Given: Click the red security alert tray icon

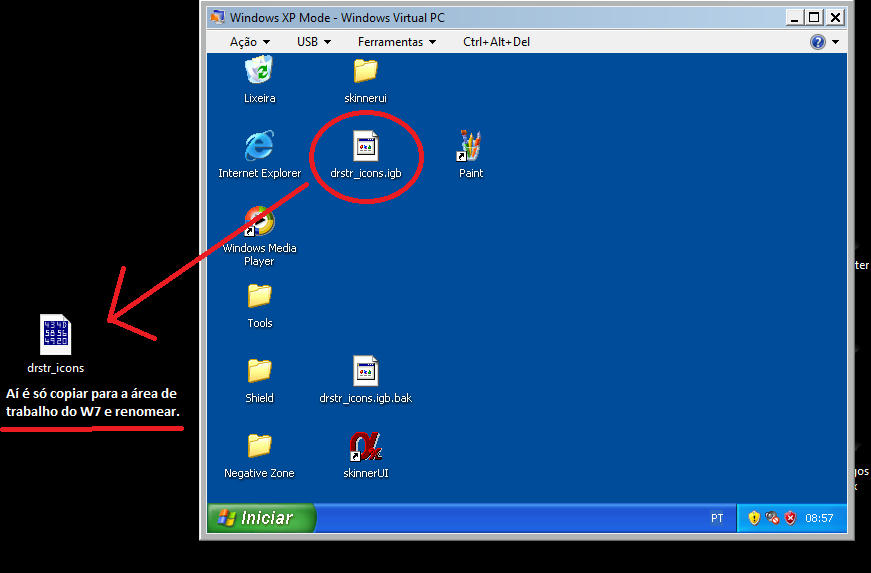Looking at the screenshot, I should 790,518.
